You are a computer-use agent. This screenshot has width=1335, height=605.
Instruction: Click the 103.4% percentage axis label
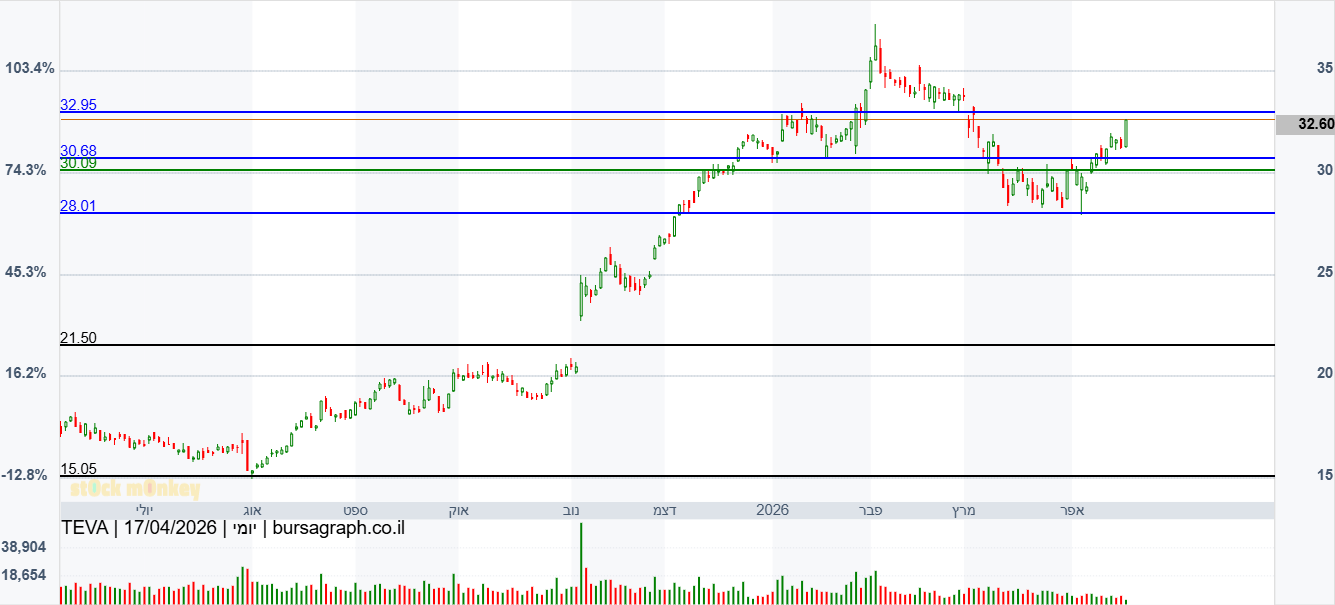(x=30, y=68)
